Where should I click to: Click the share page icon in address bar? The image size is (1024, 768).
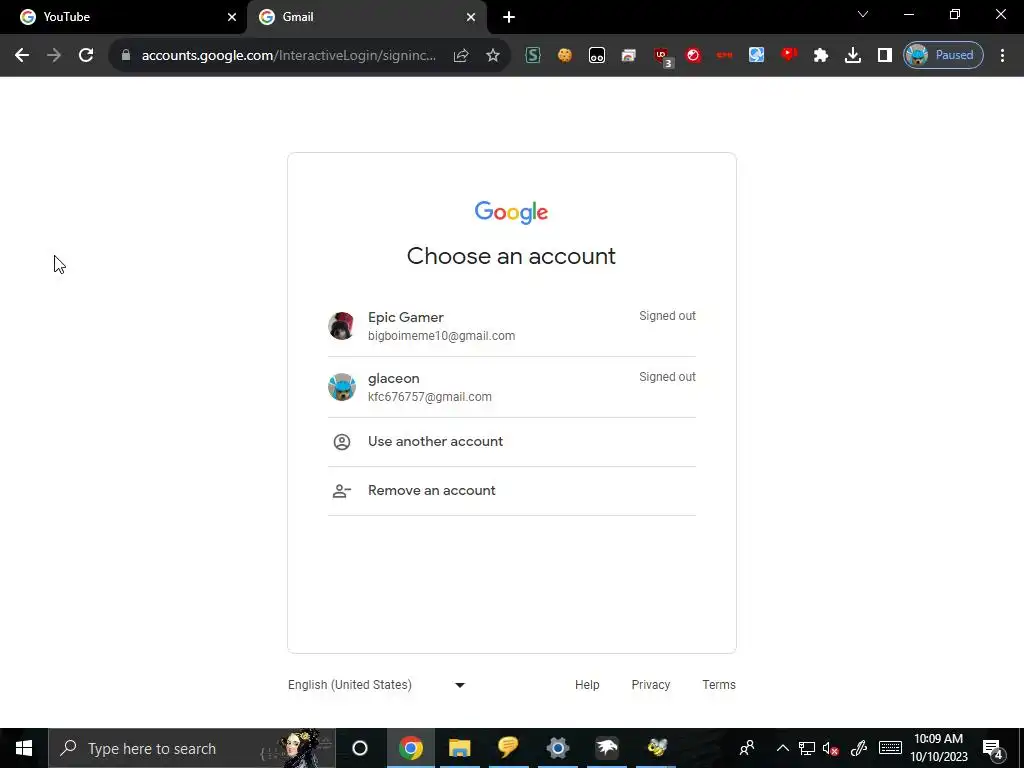click(x=461, y=56)
